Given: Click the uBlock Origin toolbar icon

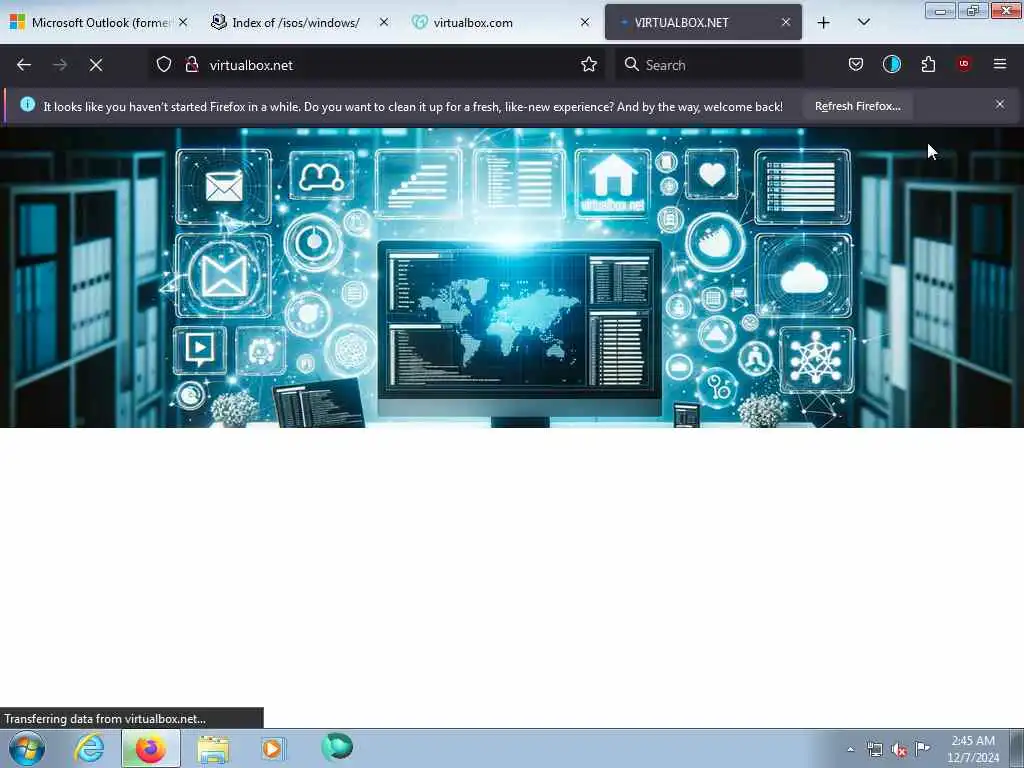Looking at the screenshot, I should tap(964, 64).
